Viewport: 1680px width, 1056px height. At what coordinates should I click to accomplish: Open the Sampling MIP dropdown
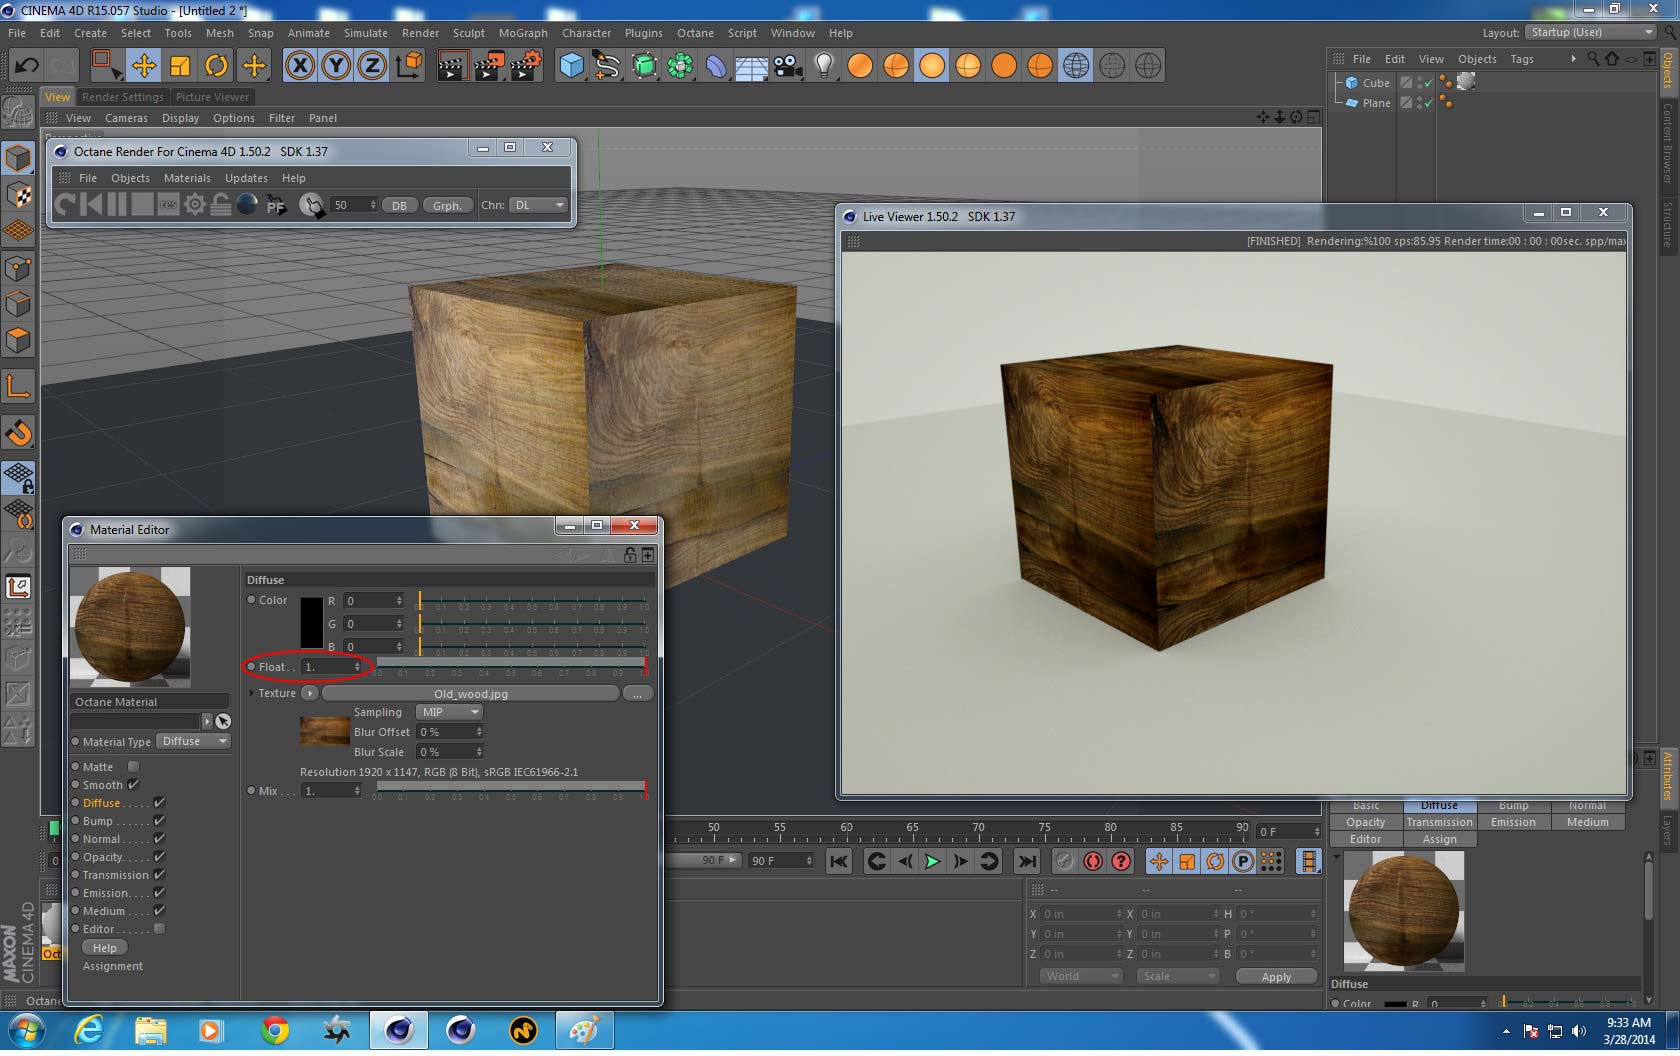pyautogui.click(x=449, y=712)
